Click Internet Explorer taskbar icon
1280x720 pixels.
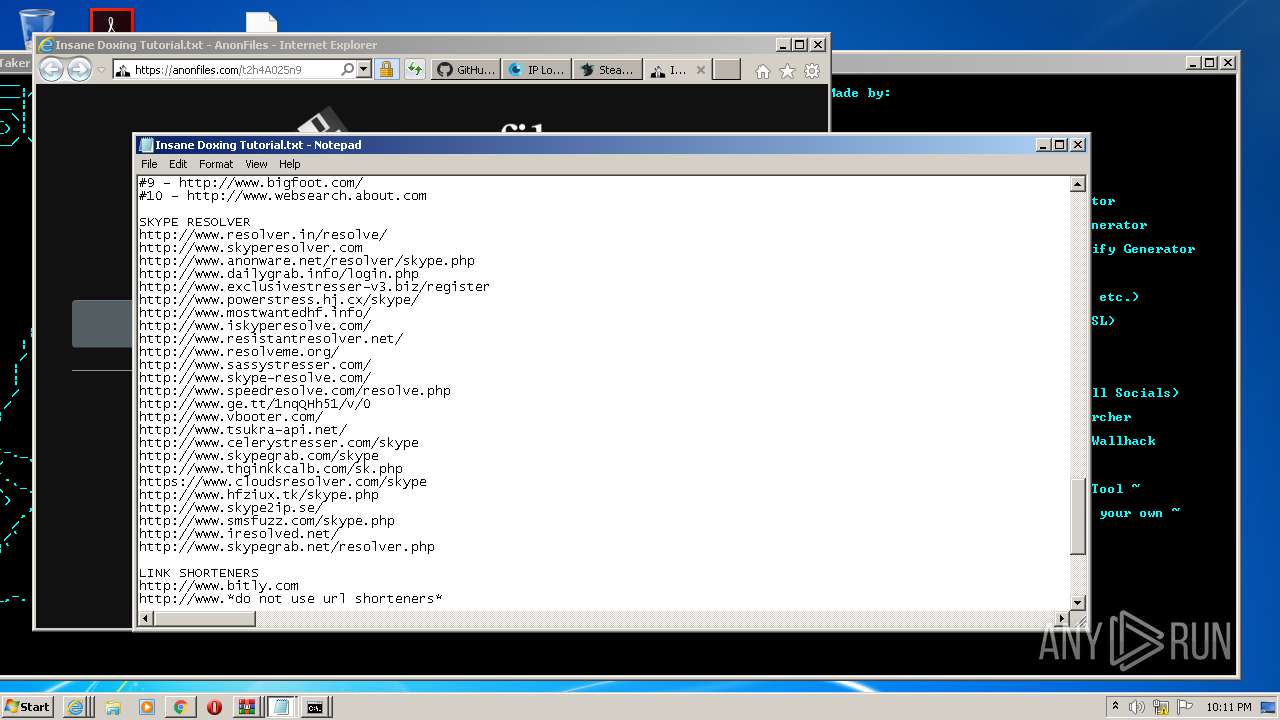click(x=75, y=707)
